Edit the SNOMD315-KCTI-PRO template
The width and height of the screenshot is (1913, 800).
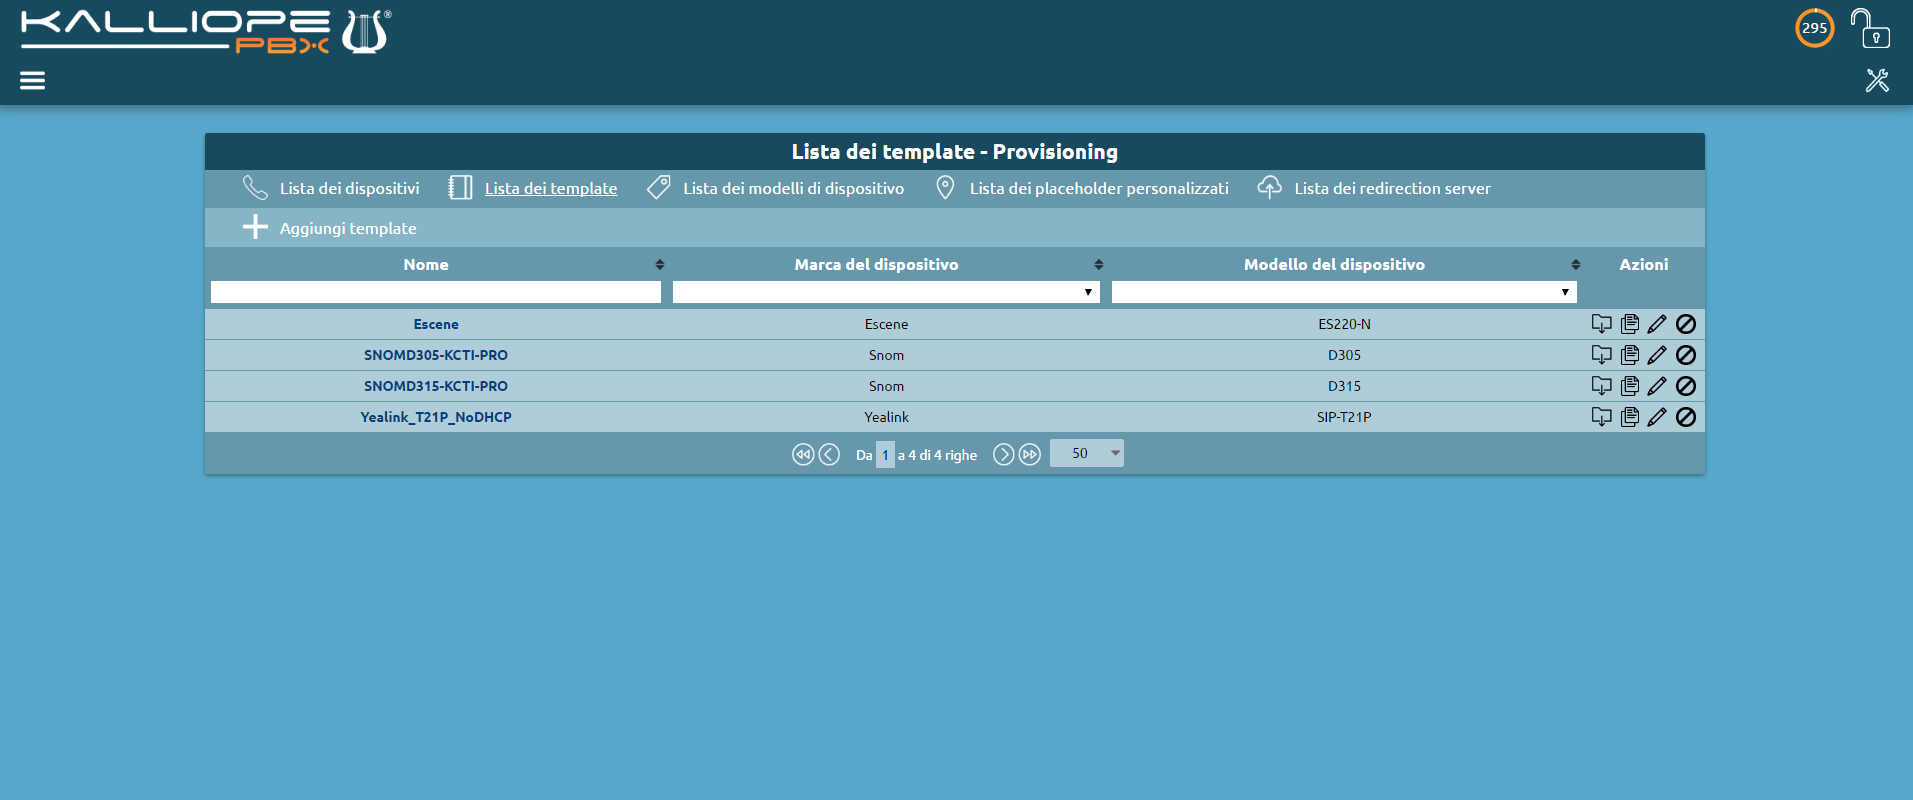click(1657, 386)
